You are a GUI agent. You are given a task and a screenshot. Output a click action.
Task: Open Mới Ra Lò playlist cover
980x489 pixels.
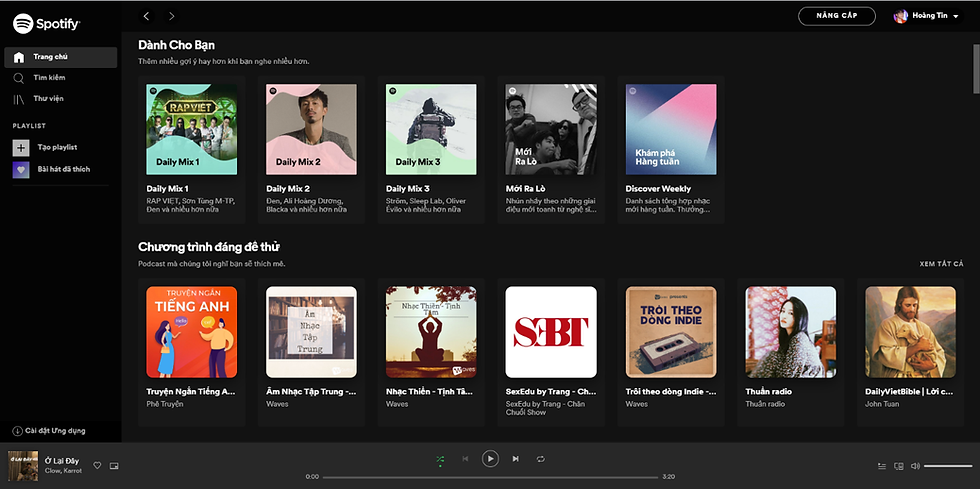click(551, 129)
